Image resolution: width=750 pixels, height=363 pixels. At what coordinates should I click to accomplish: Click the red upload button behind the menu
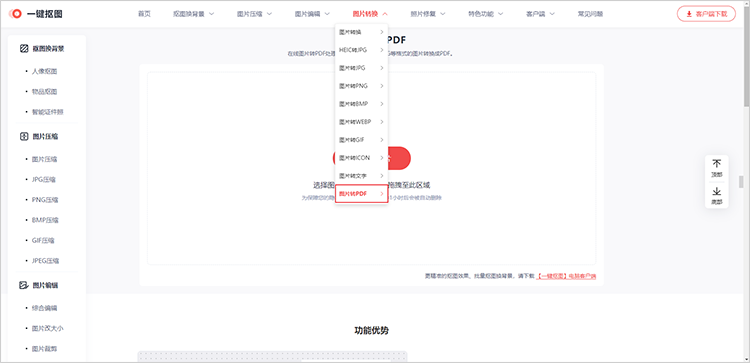pyautogui.click(x=399, y=158)
